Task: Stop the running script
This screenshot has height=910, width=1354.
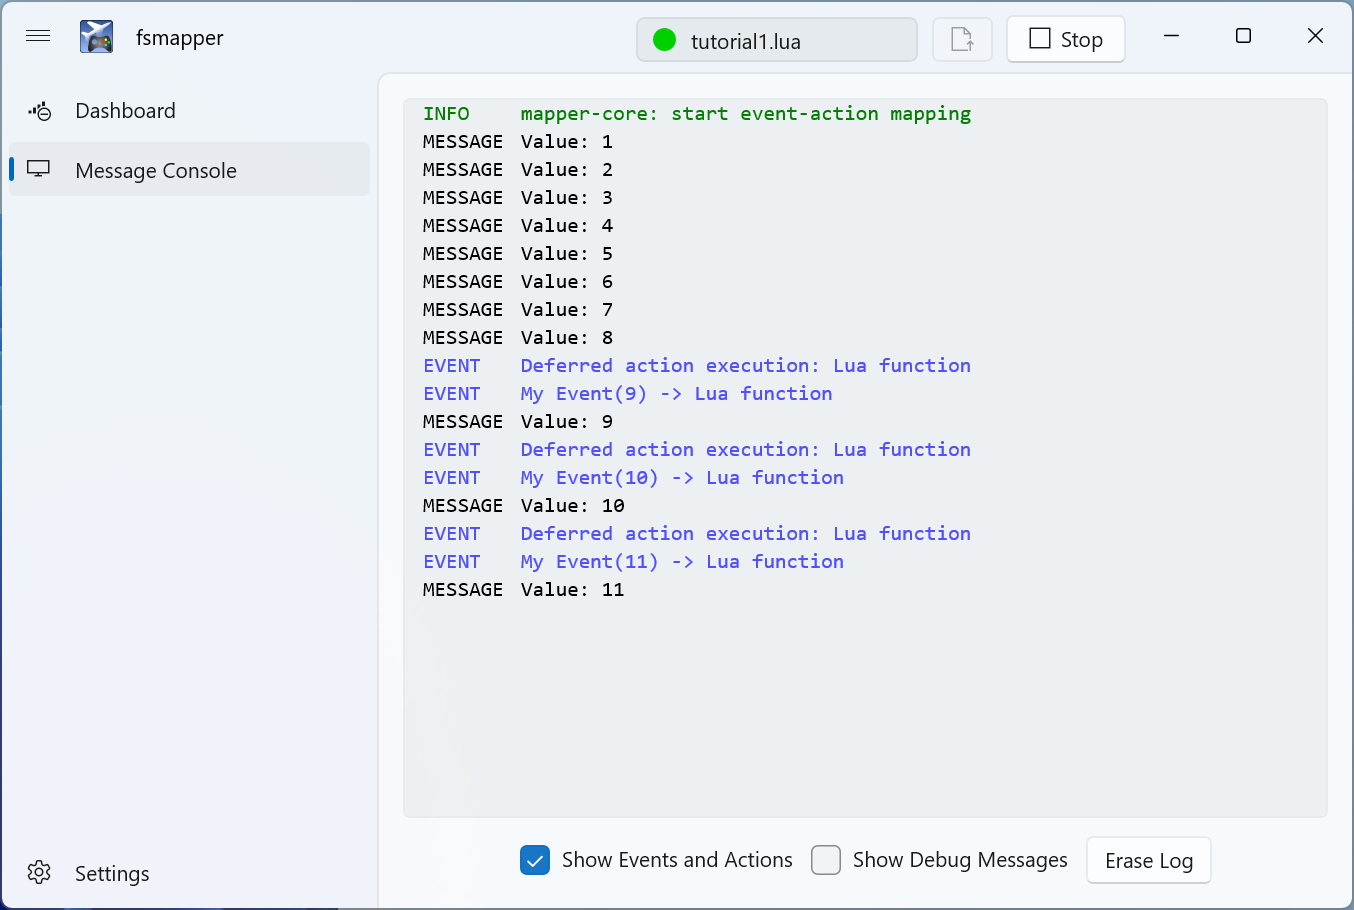Action: click(x=1066, y=40)
